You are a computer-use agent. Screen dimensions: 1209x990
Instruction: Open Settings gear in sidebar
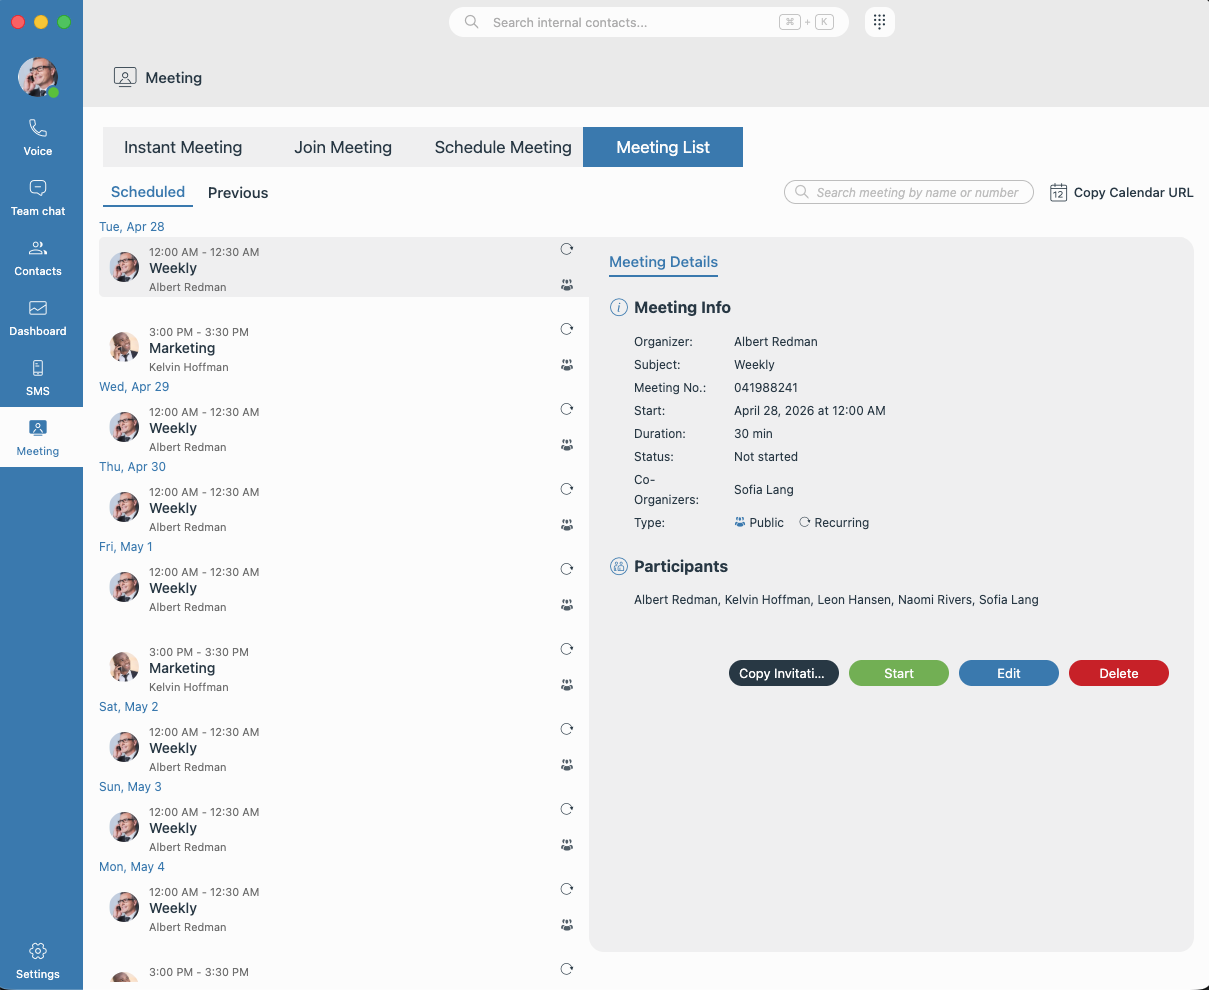pyautogui.click(x=38, y=960)
